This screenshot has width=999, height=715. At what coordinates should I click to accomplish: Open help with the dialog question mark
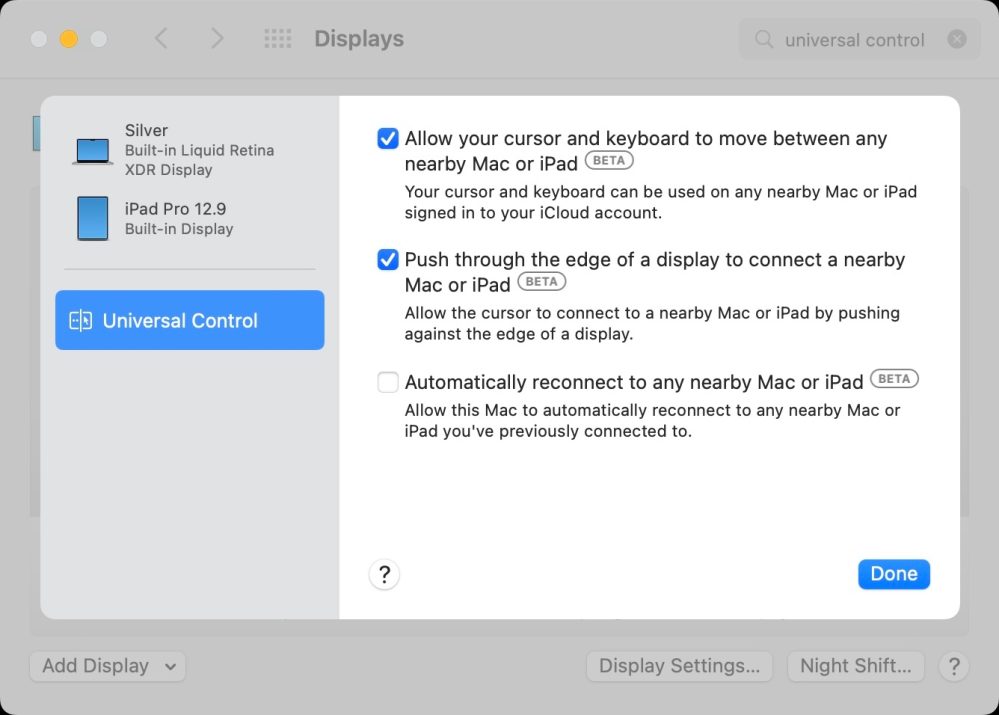384,575
